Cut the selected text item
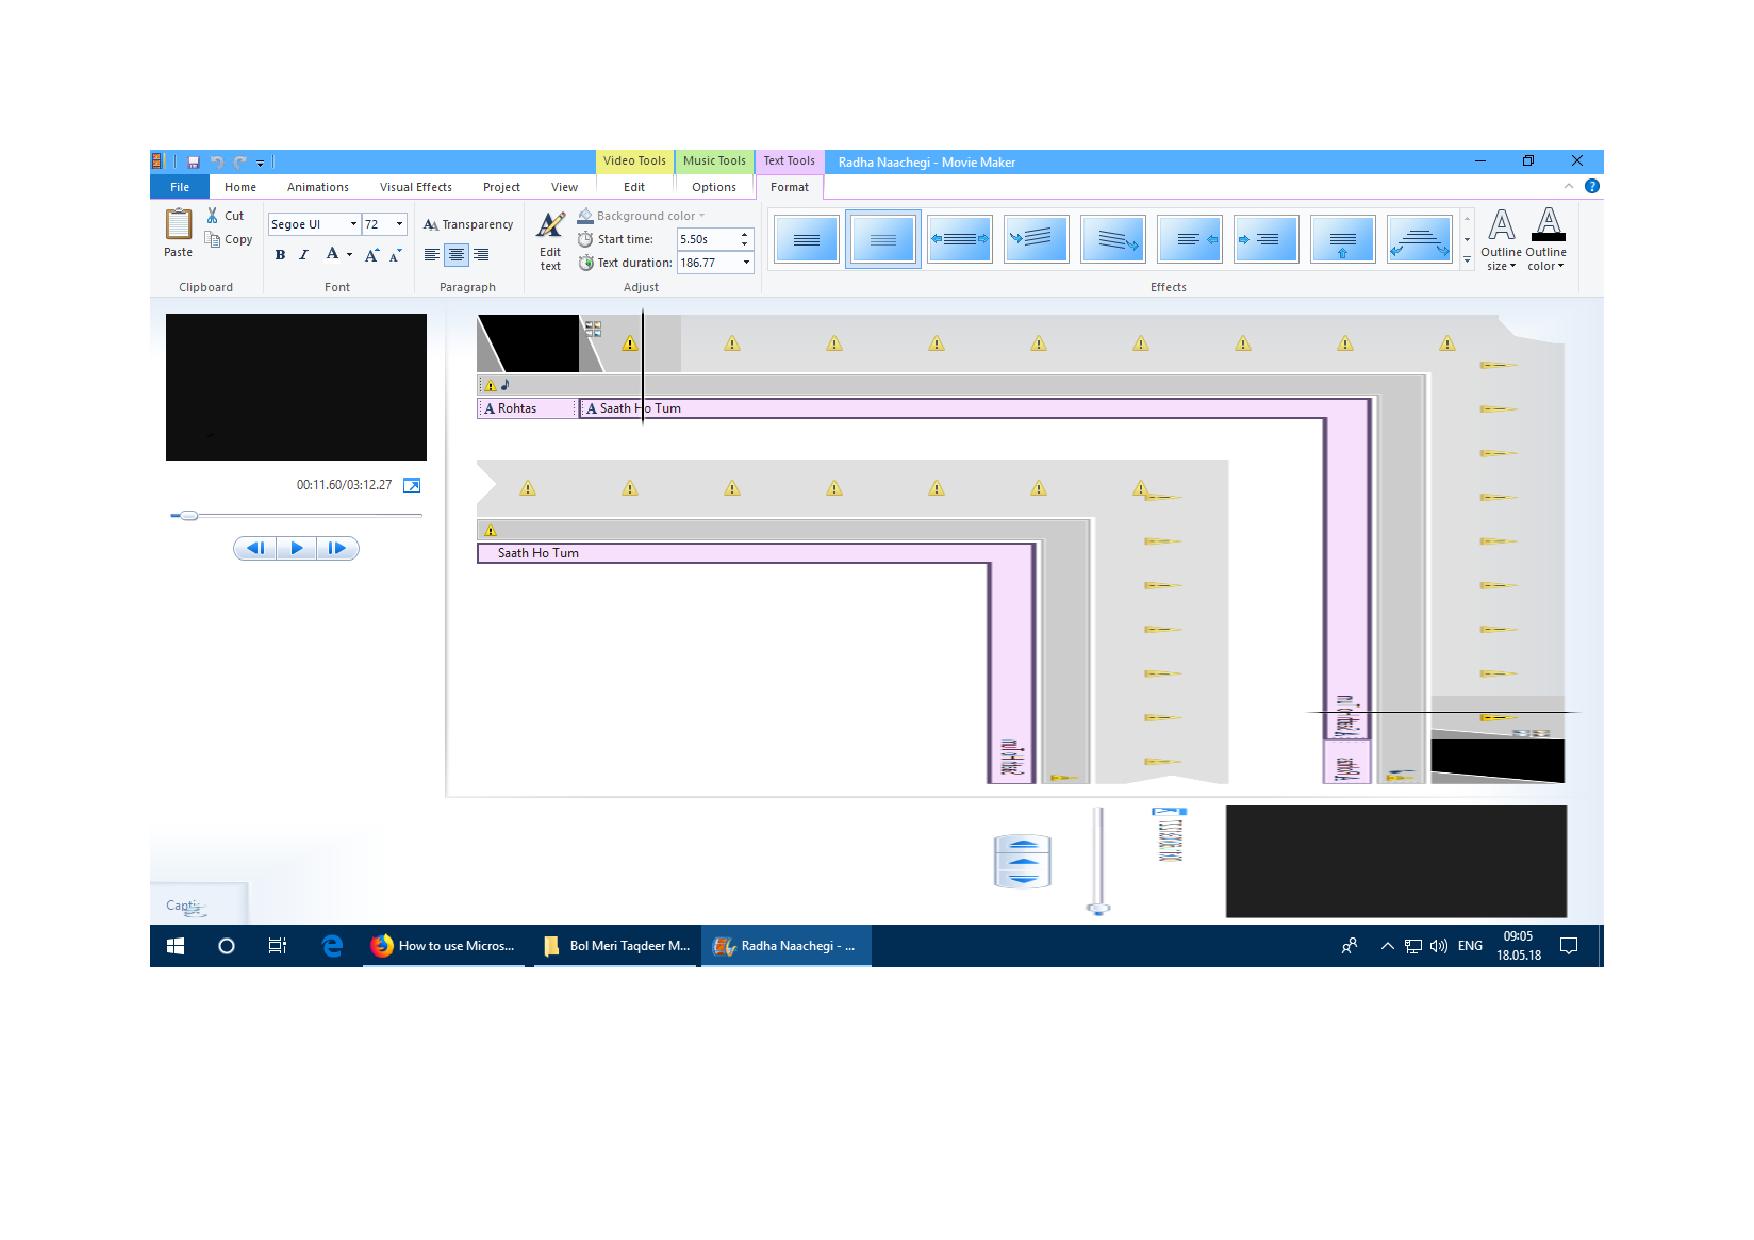1754x1240 pixels. click(x=226, y=215)
